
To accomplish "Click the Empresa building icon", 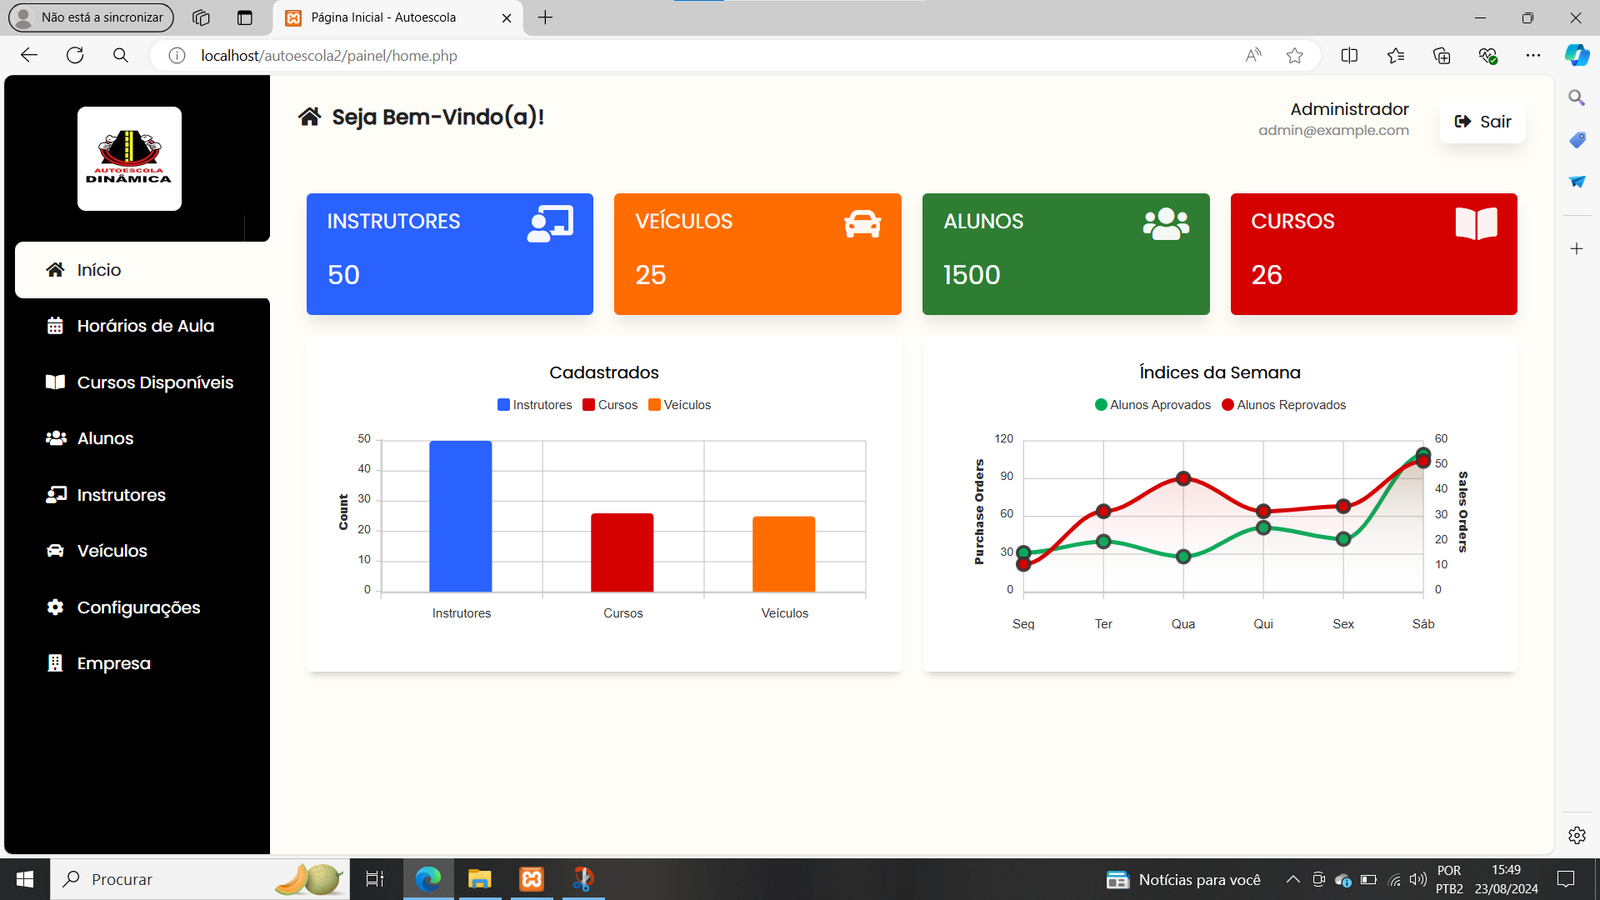I will (x=56, y=663).
